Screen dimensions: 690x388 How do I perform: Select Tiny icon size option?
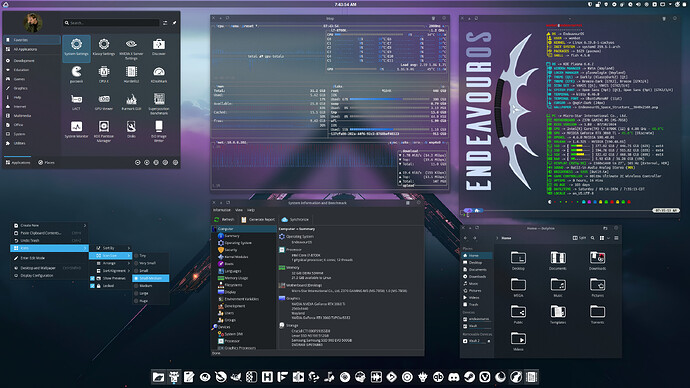(150, 256)
